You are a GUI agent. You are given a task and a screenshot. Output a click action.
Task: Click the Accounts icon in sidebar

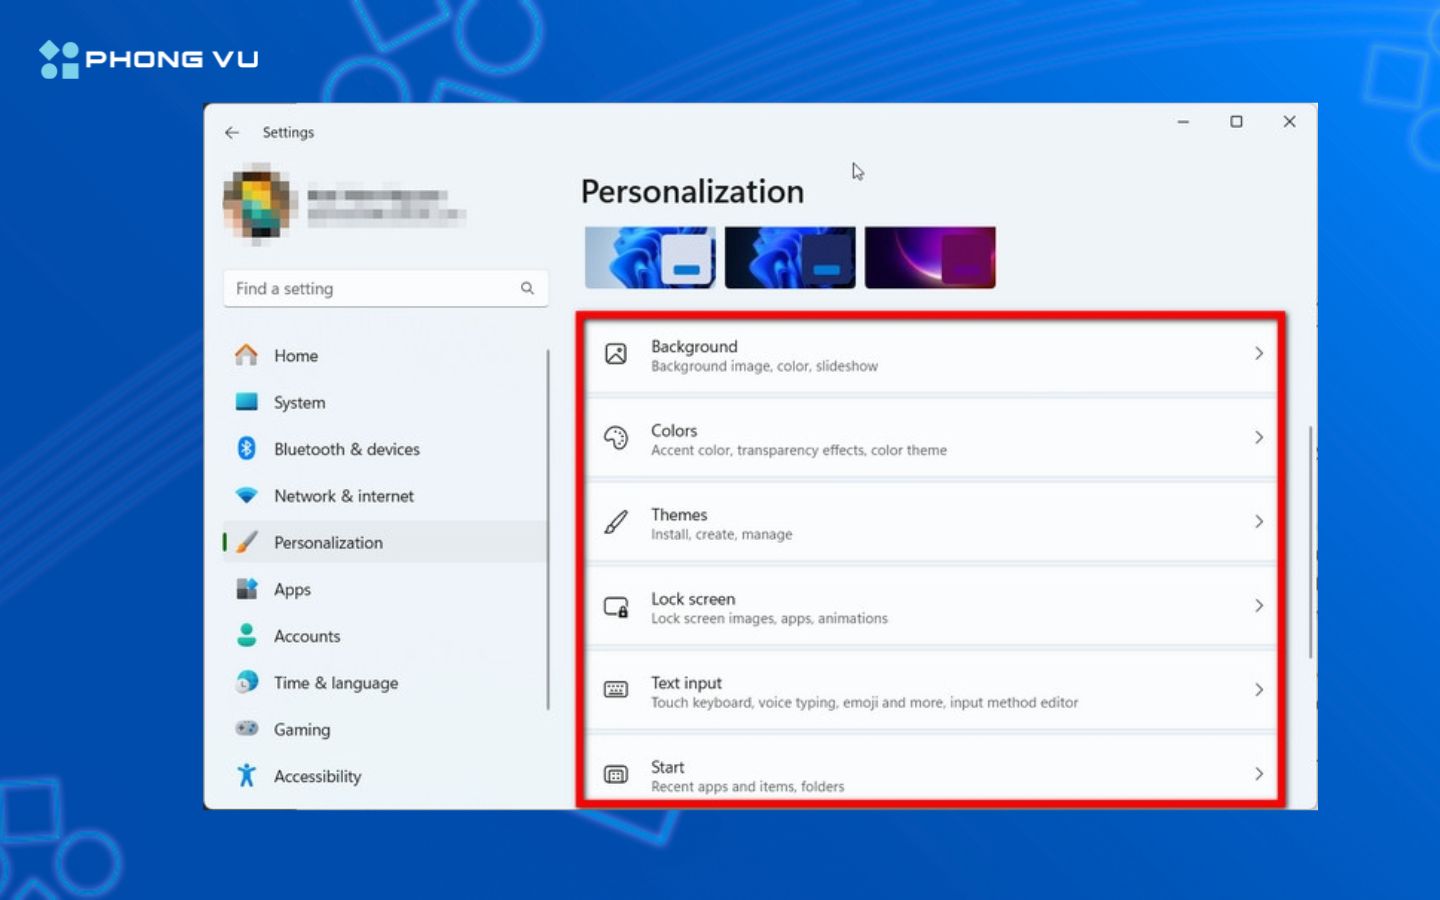click(x=248, y=636)
